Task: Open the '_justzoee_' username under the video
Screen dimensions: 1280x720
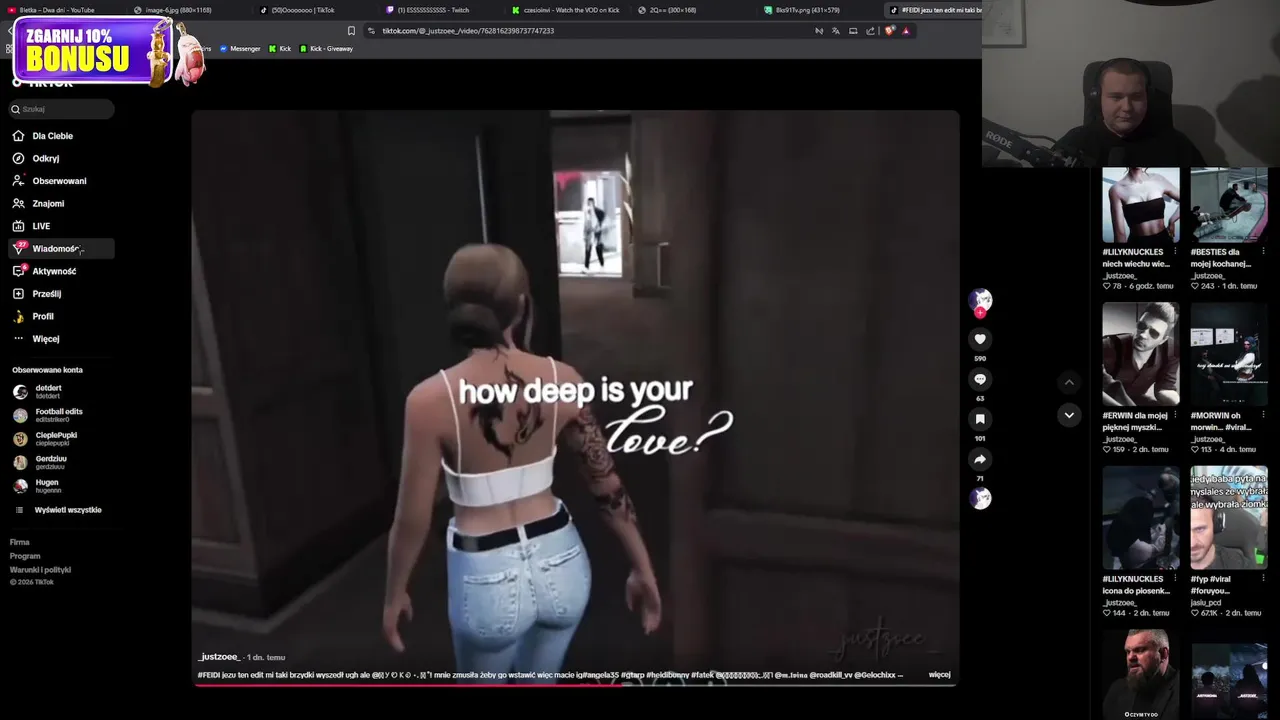Action: click(218, 657)
